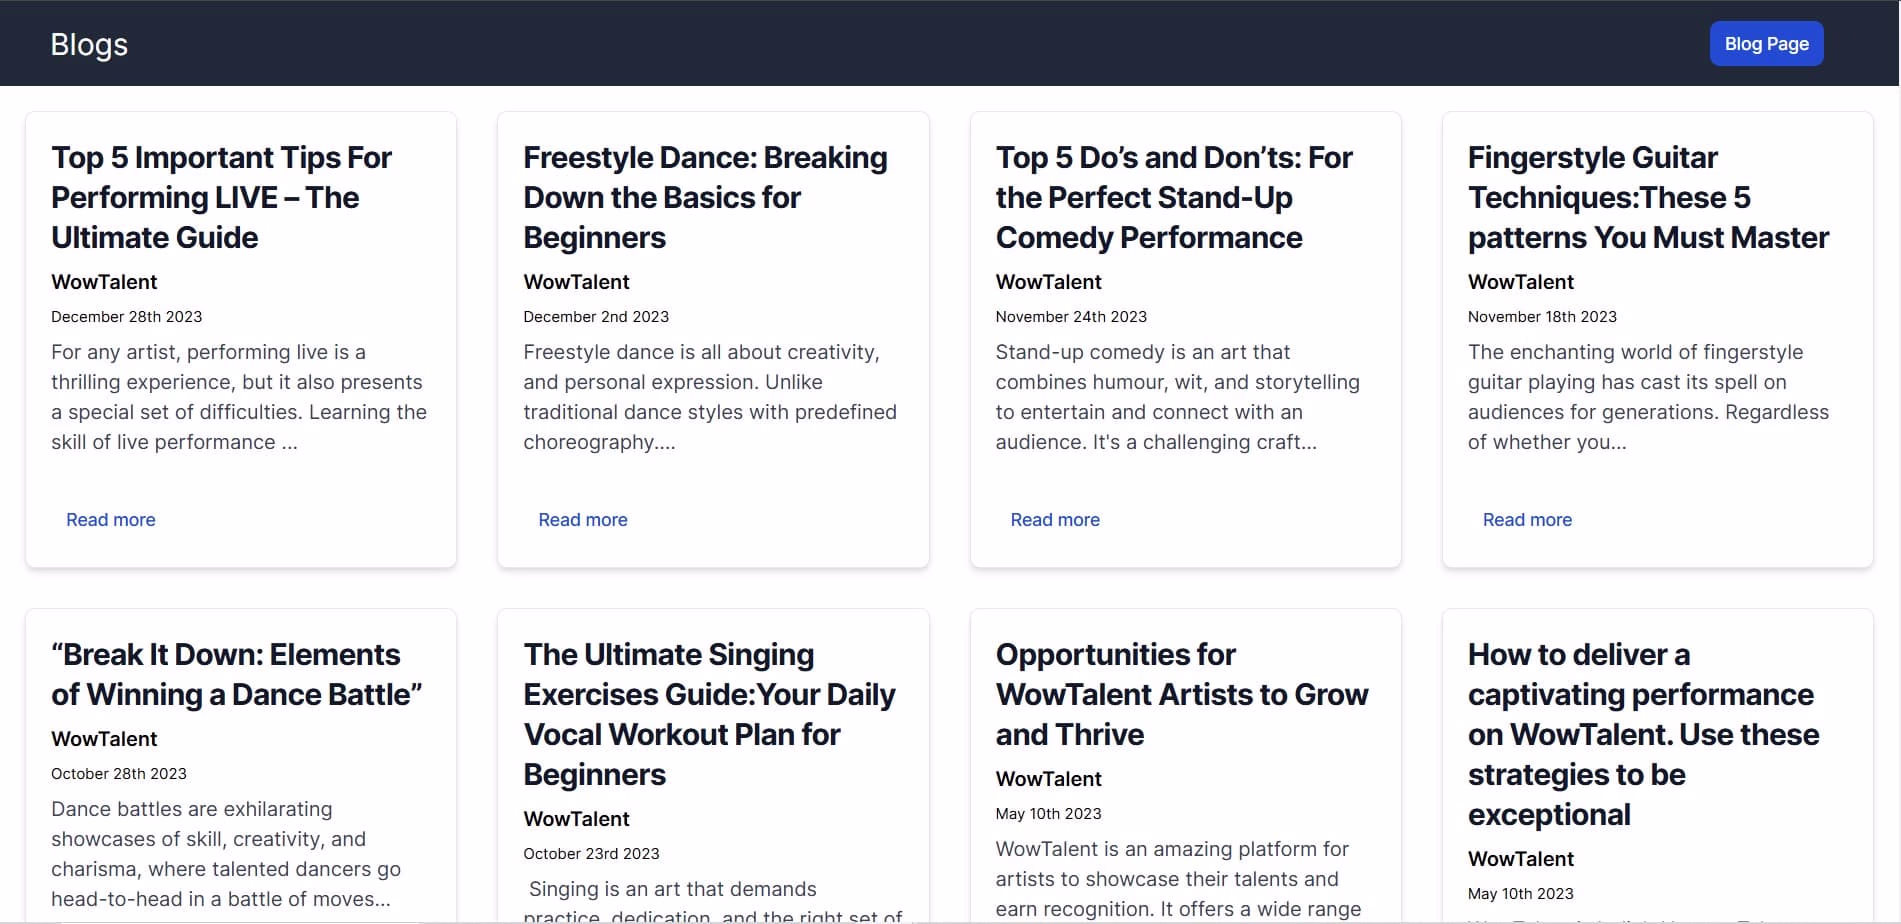Read more on Freestyle Dance basics

tap(583, 520)
